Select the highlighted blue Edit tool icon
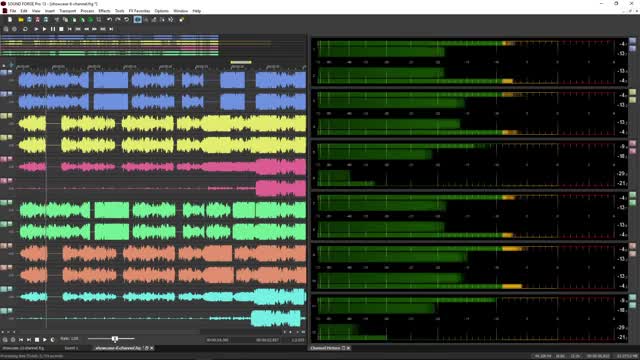The image size is (640, 360). (138, 20)
